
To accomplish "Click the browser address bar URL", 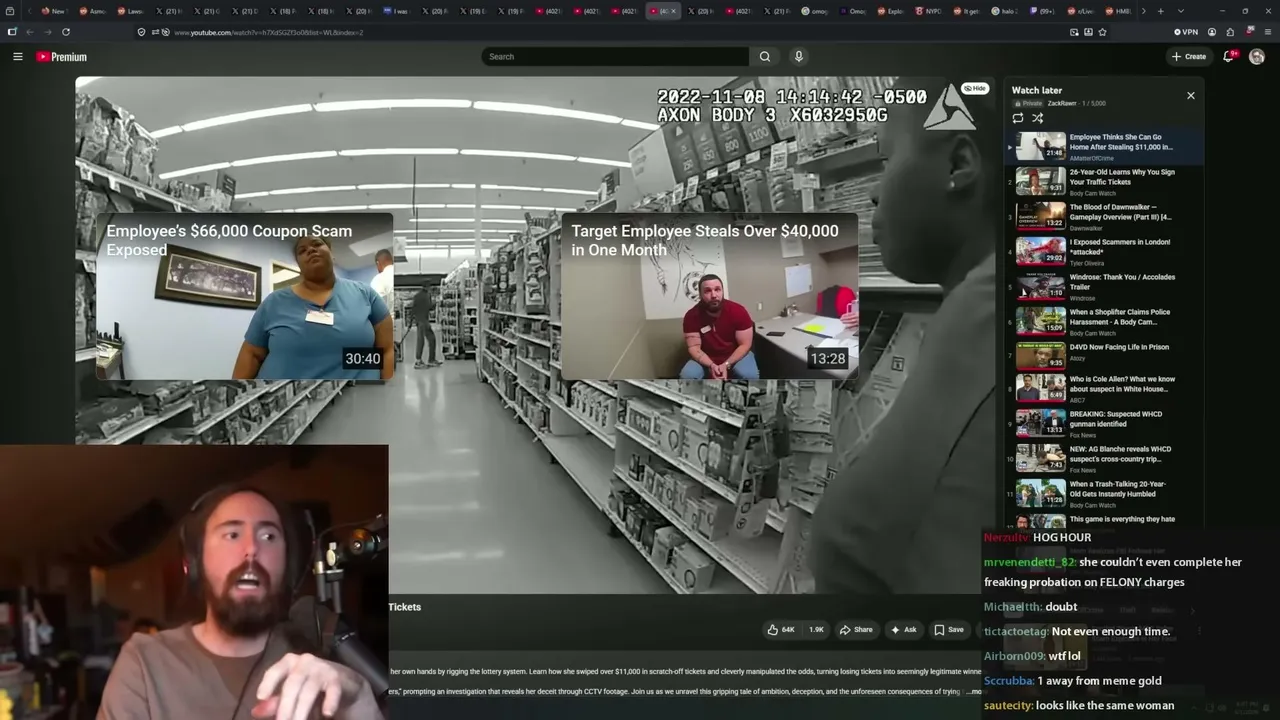I will [268, 32].
